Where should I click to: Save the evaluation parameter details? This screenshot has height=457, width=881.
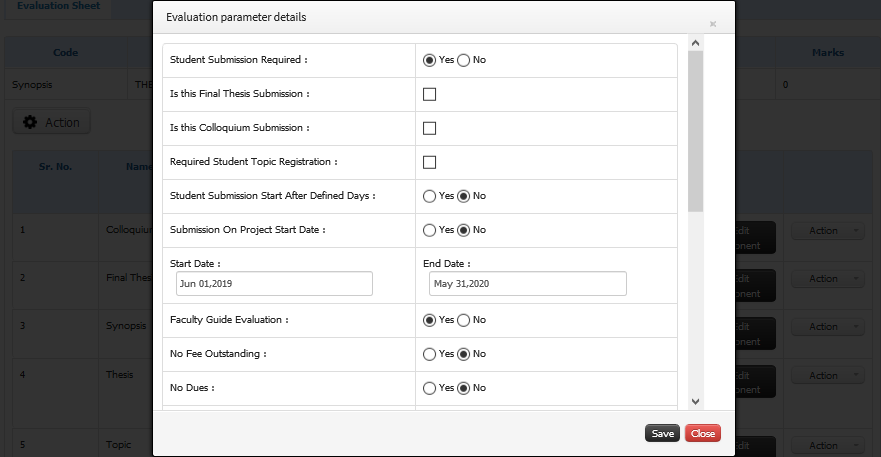662,433
